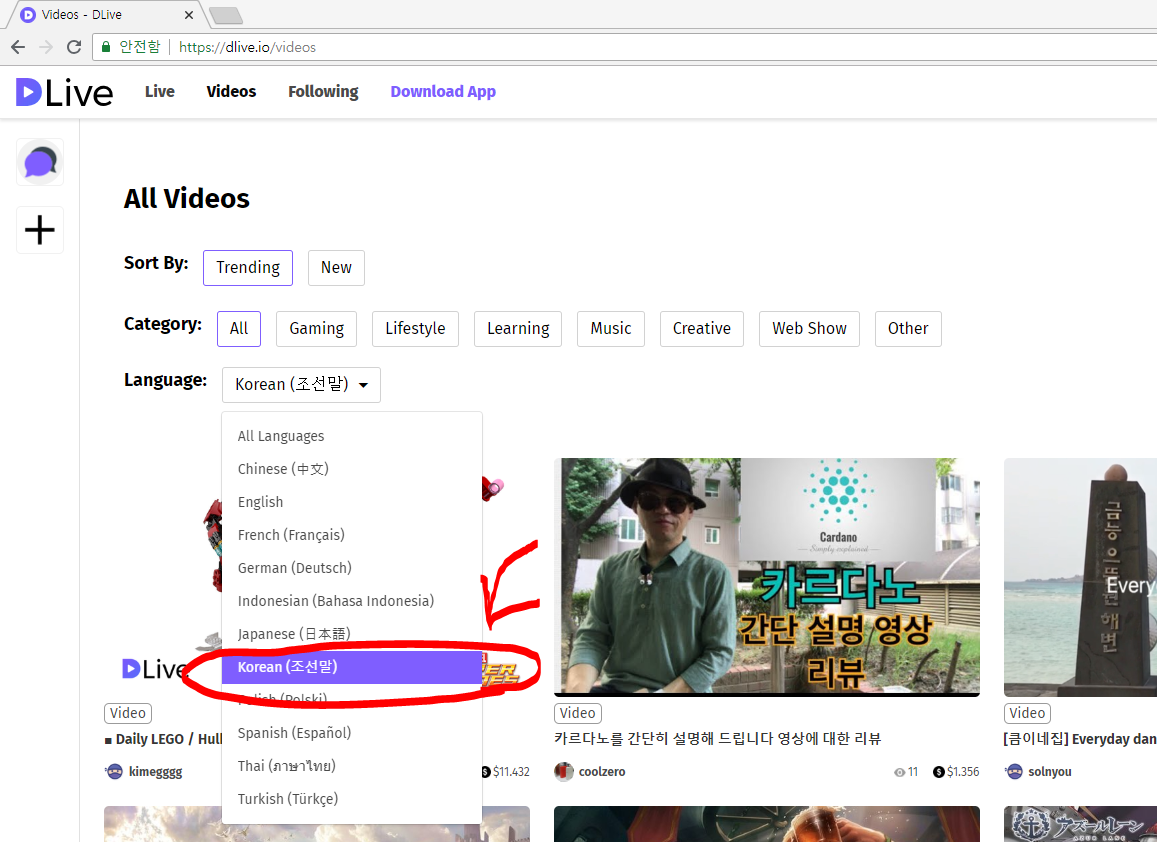This screenshot has height=842, width=1157.
Task: Filter by the Lifestyle category
Action: 415,329
